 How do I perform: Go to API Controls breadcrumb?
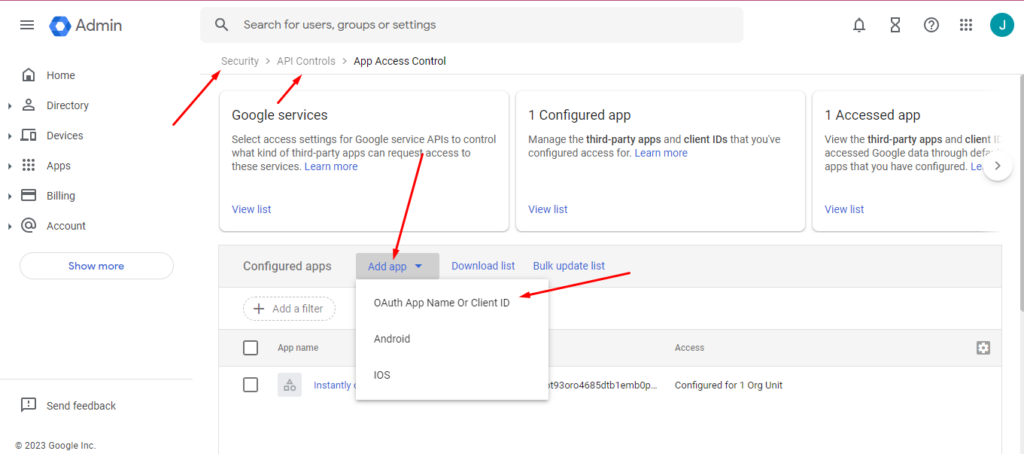pyautogui.click(x=306, y=61)
